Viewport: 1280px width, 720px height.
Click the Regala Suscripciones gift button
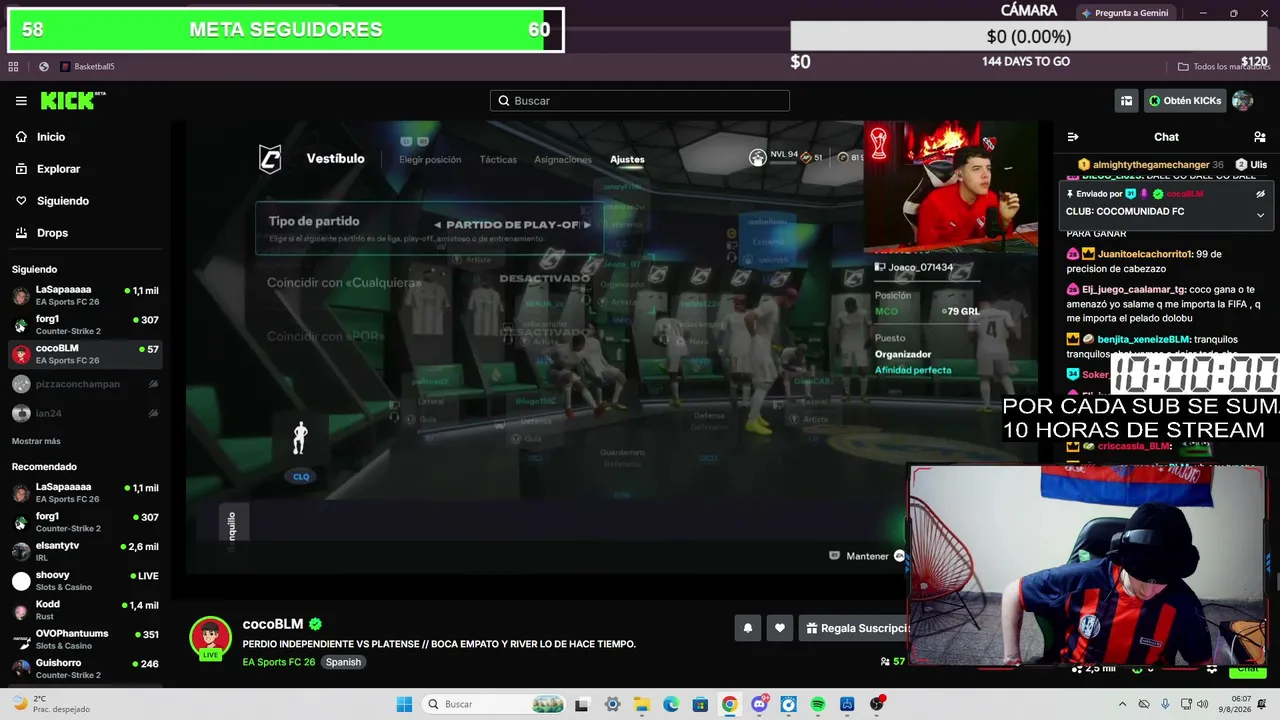pyautogui.click(x=855, y=628)
